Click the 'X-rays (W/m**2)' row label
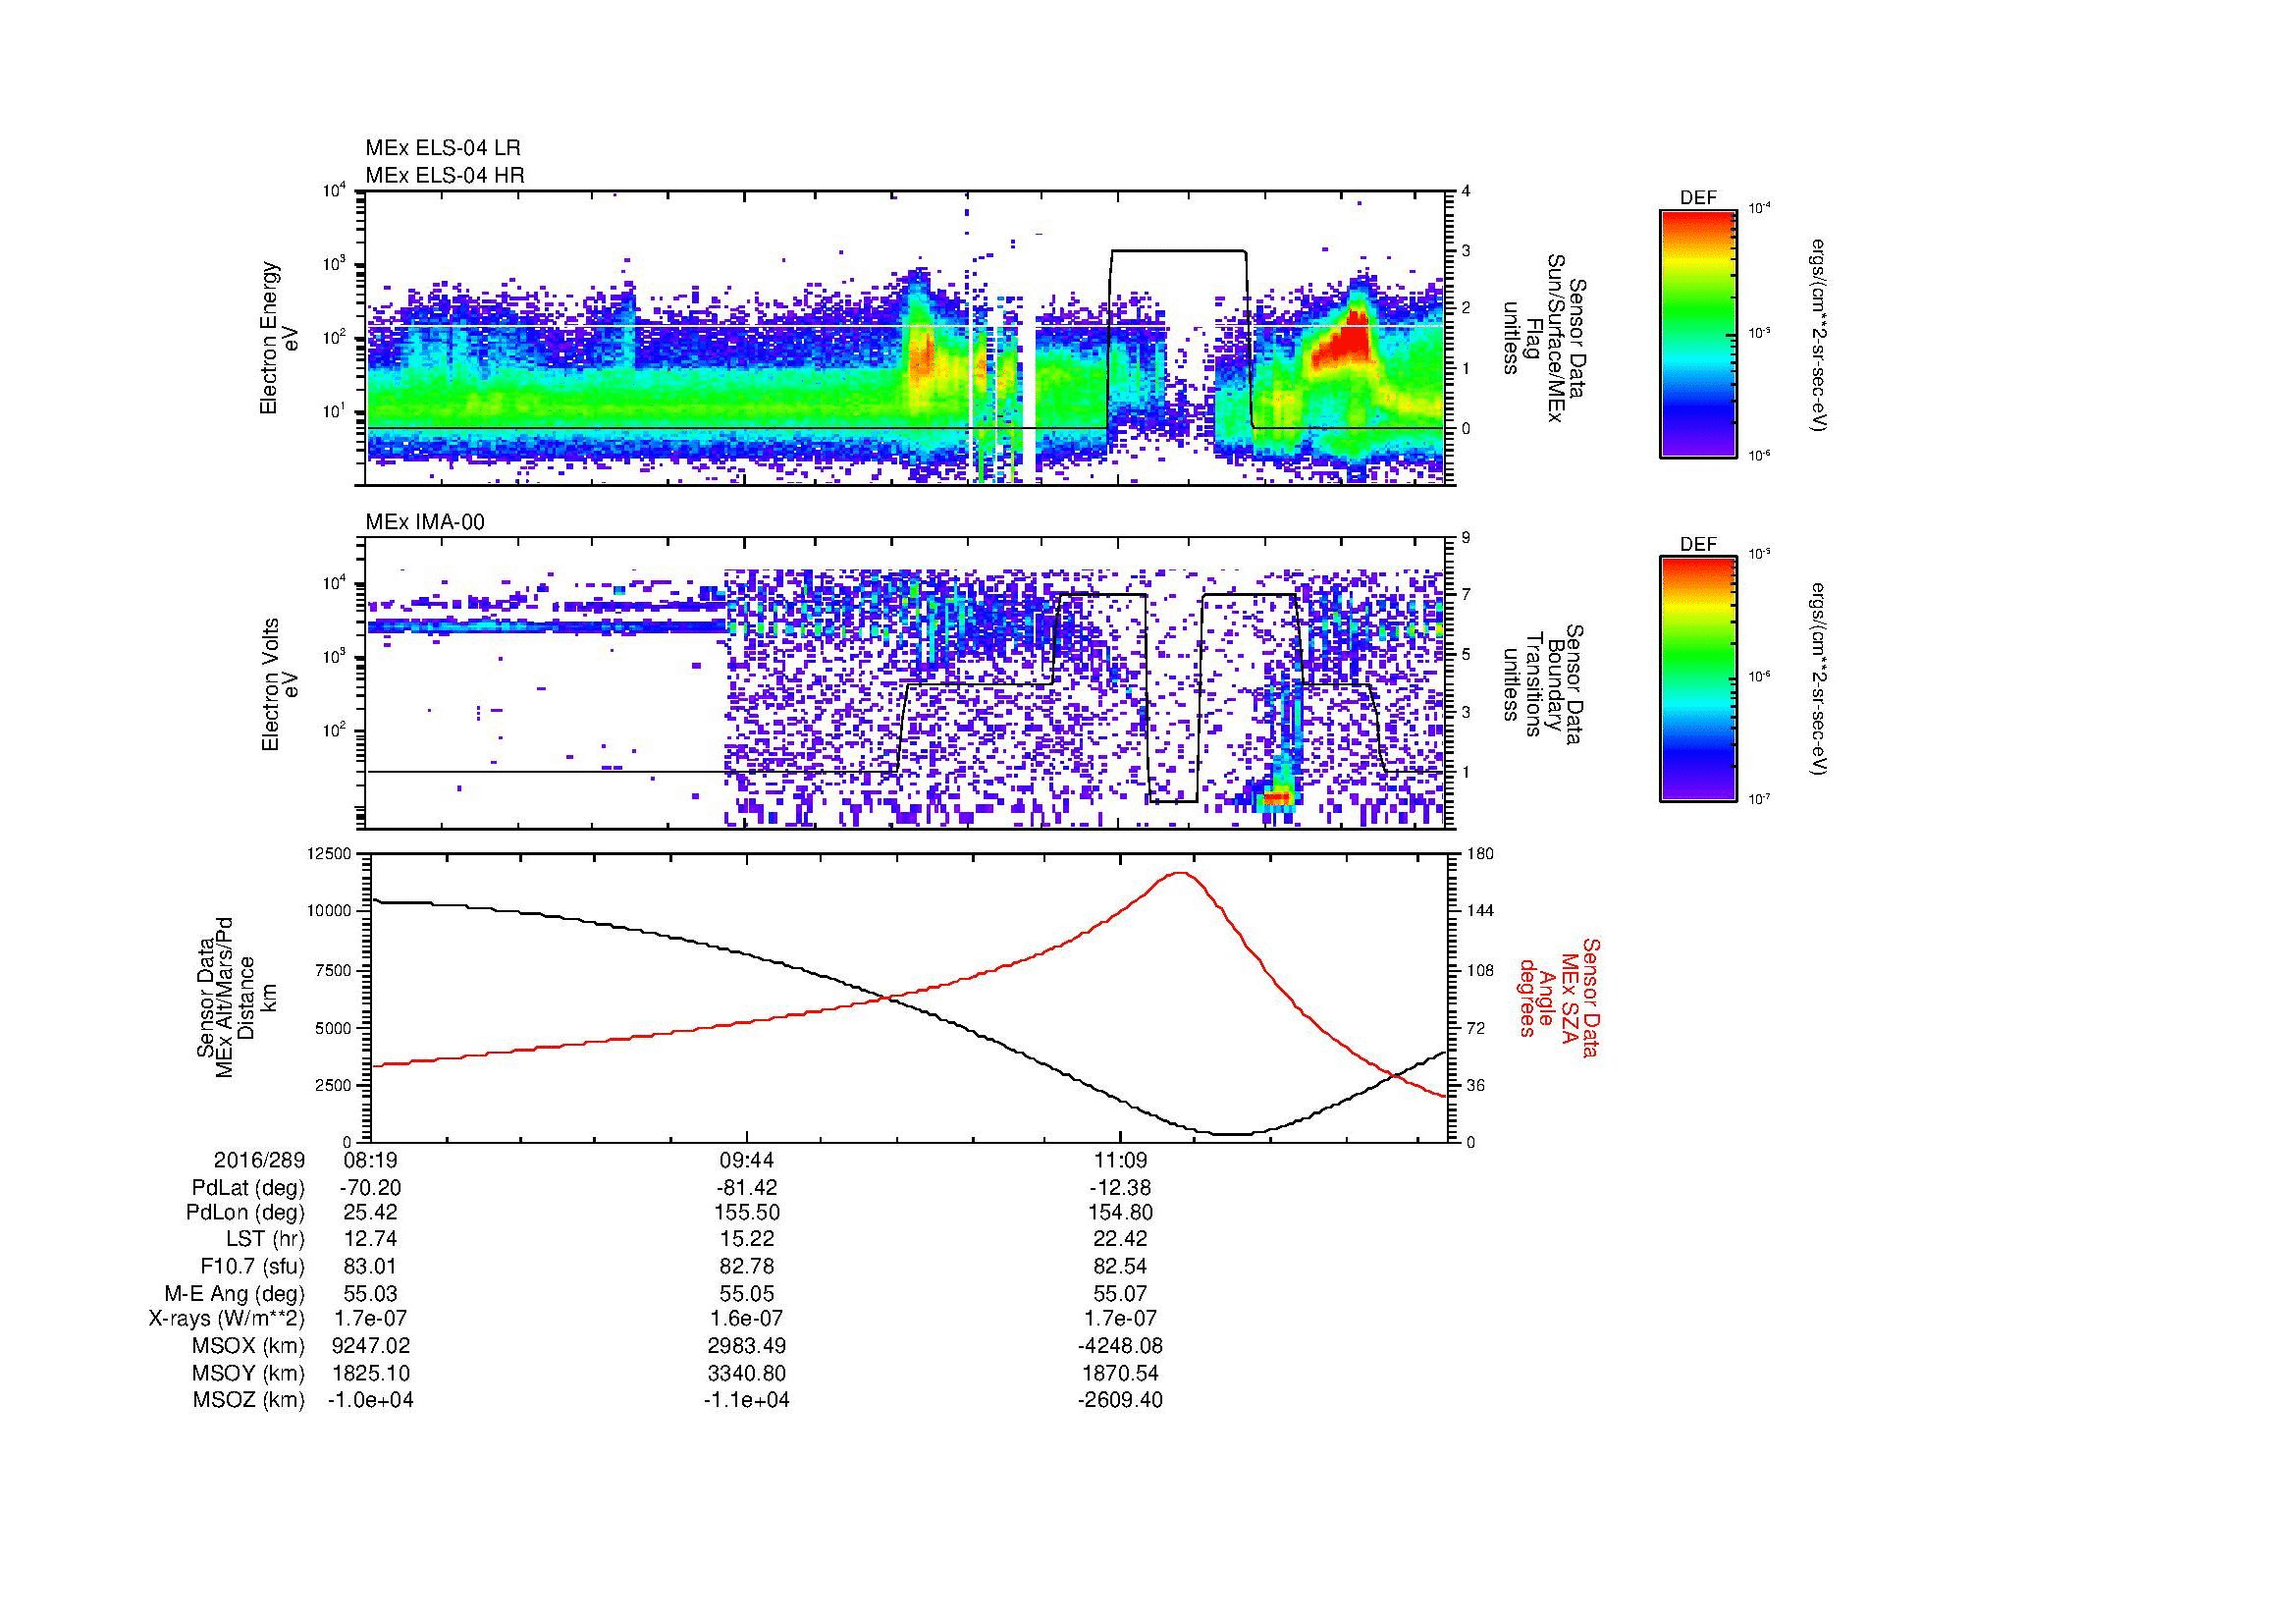Screen dimensions: 2296x1623 226,1319
